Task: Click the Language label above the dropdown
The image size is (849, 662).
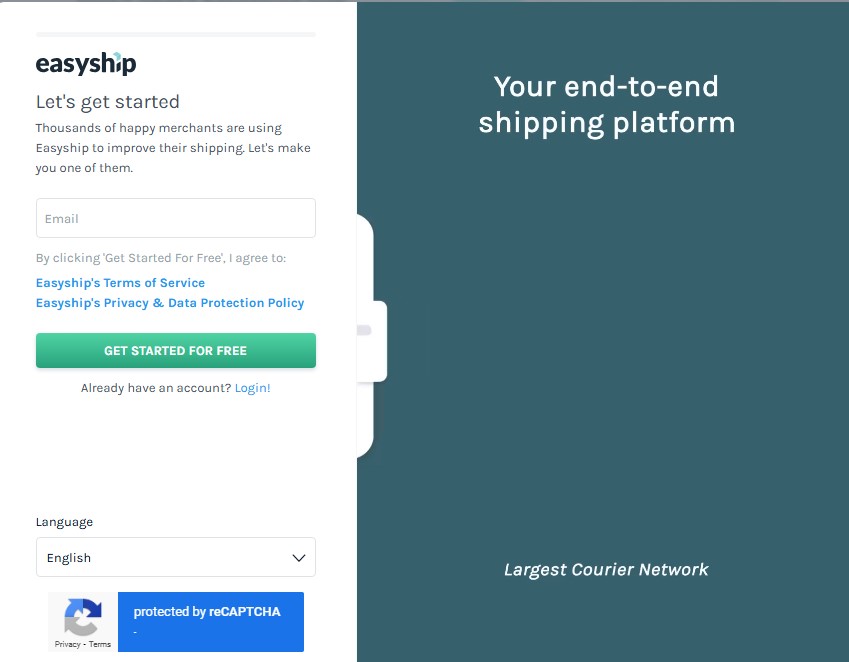Action: click(64, 522)
